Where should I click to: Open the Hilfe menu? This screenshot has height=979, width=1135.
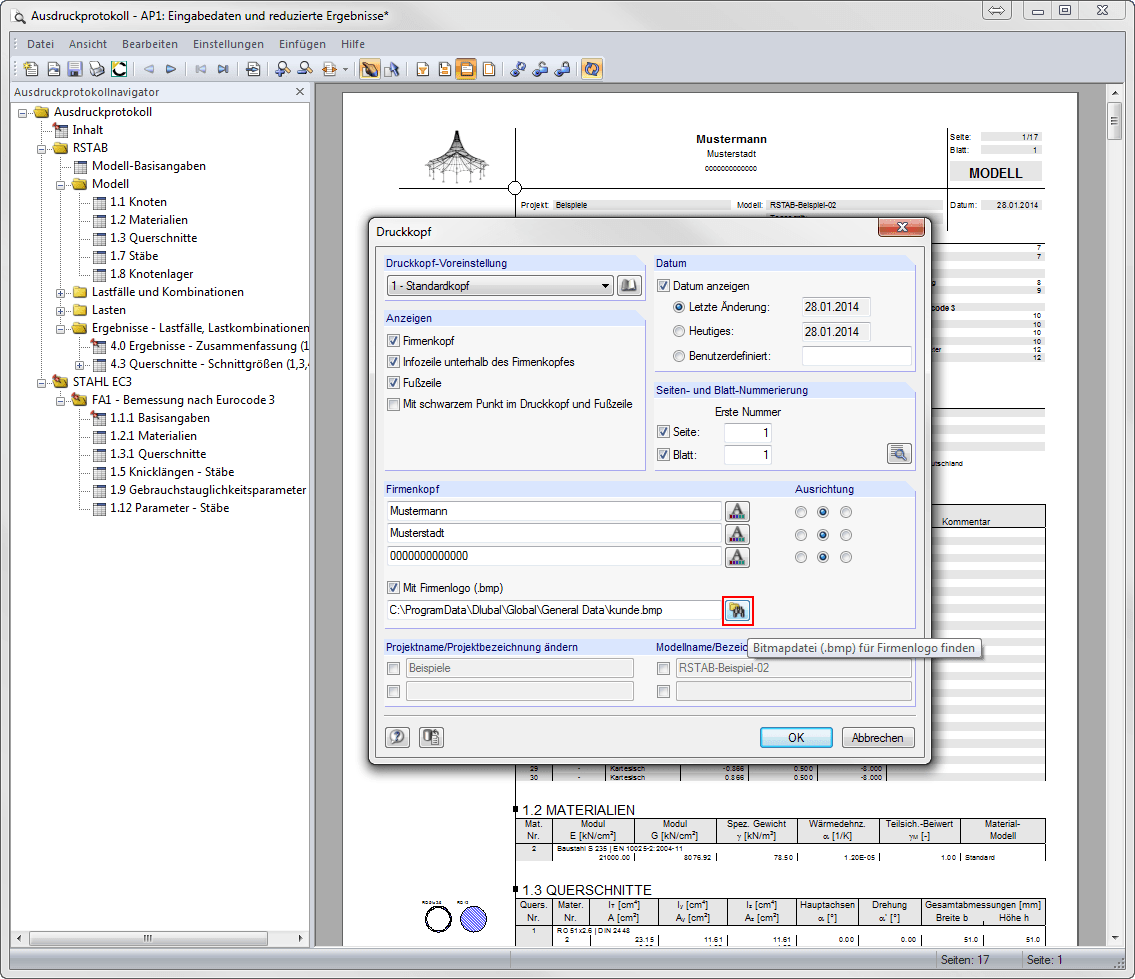click(353, 44)
